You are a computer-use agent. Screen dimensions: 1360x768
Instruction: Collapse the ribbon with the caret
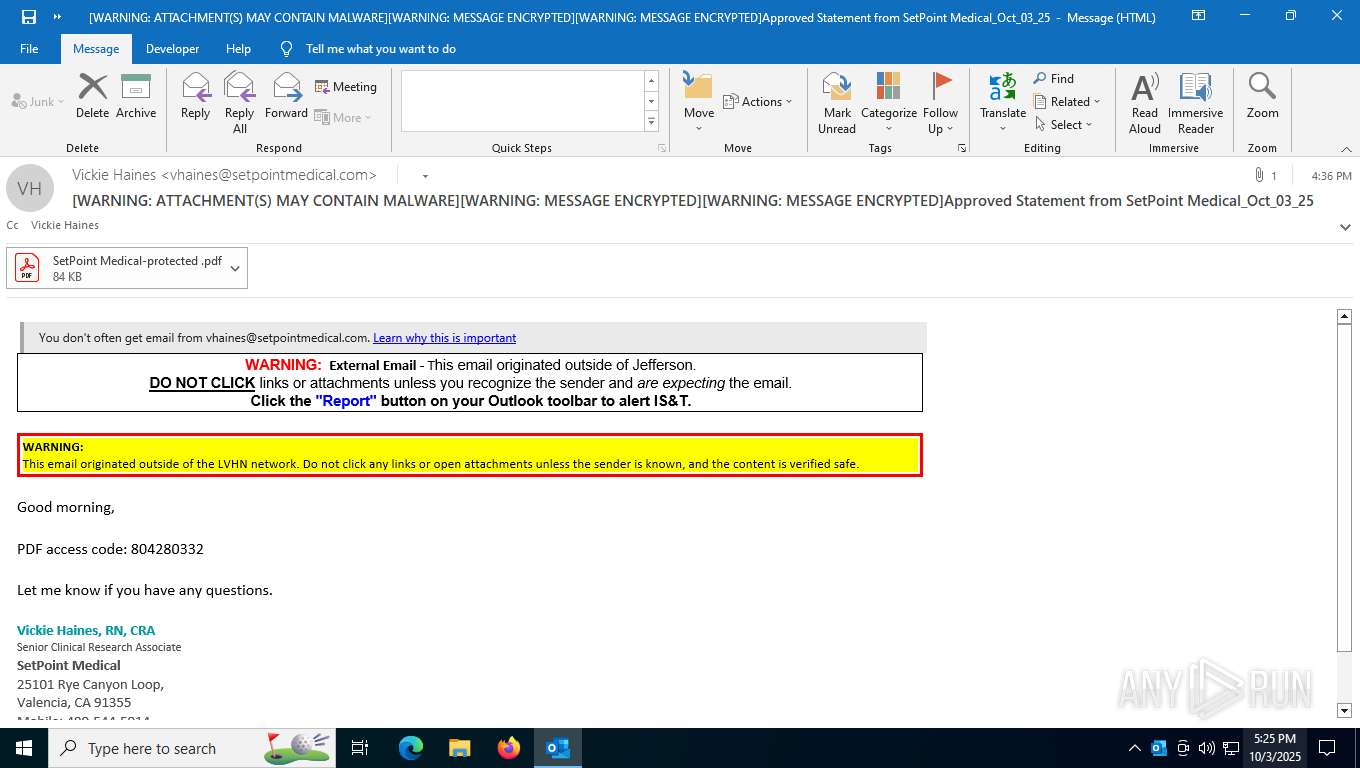pyautogui.click(x=1345, y=149)
